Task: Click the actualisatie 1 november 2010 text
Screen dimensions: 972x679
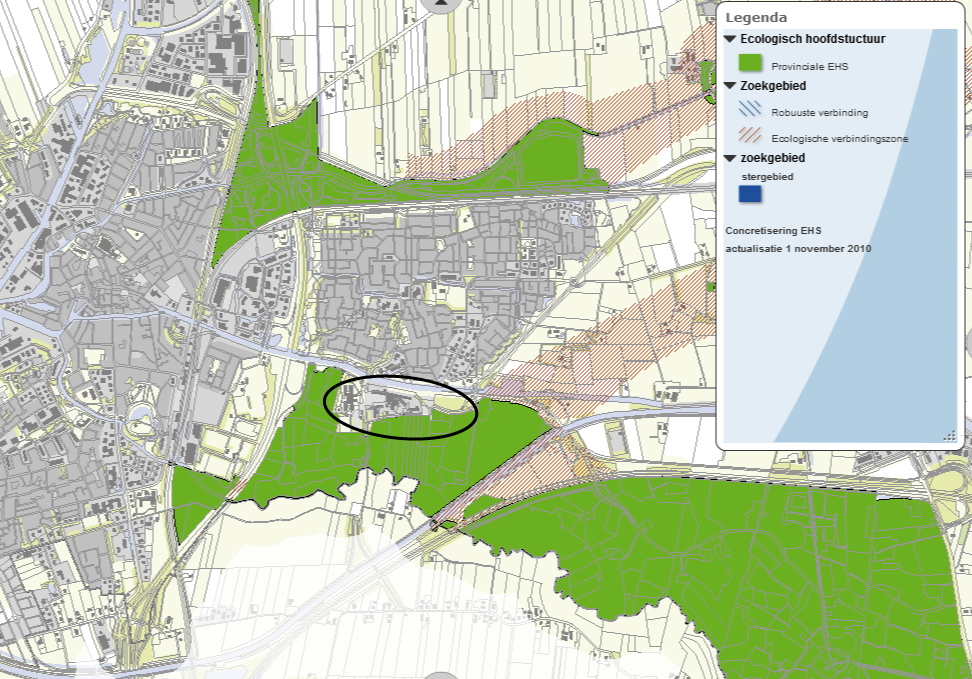Action: coord(798,248)
